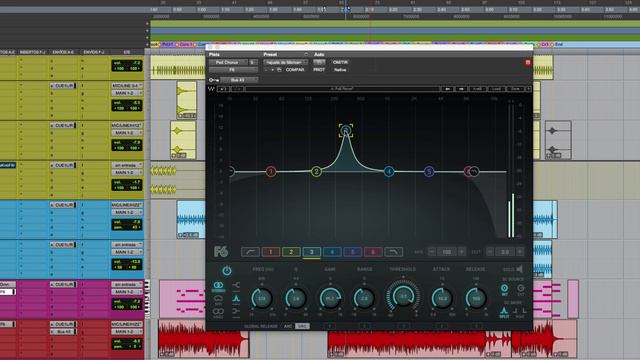
Task: Click EQ band 4 blue node on graph
Action: 389,171
